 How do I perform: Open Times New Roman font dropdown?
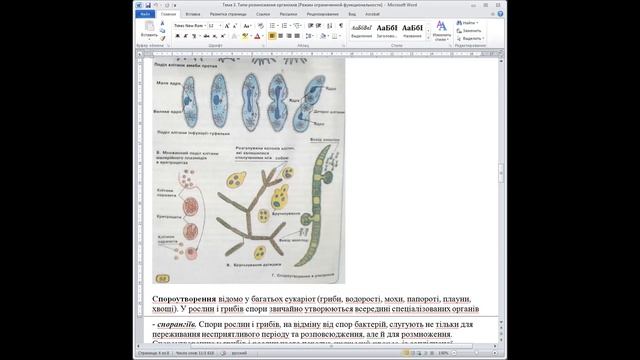[x=205, y=26]
